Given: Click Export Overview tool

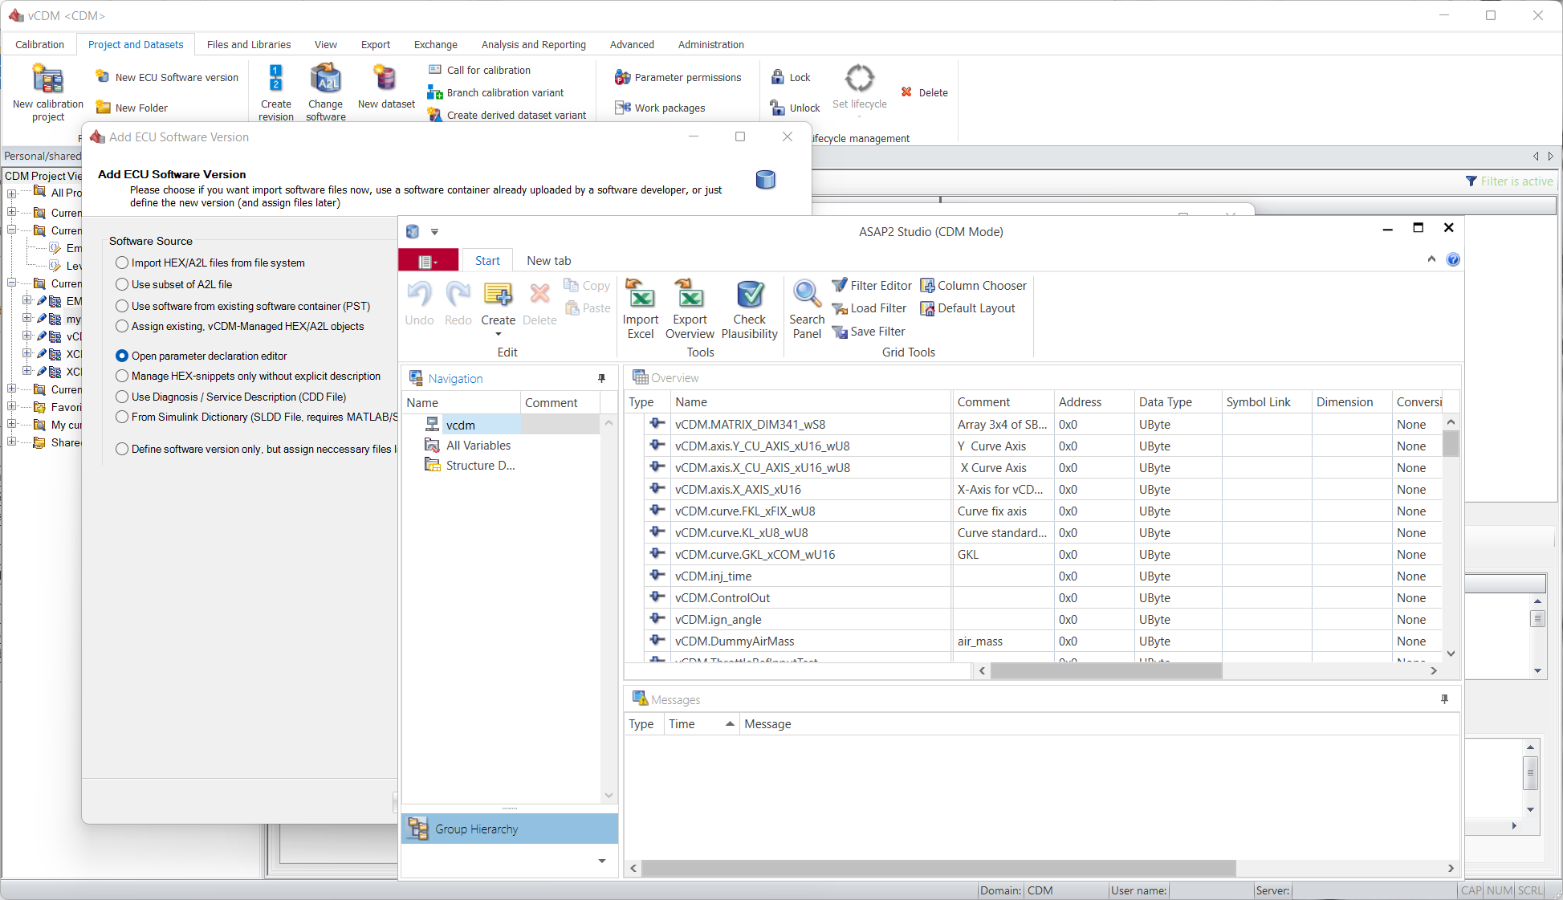Looking at the screenshot, I should [x=690, y=310].
